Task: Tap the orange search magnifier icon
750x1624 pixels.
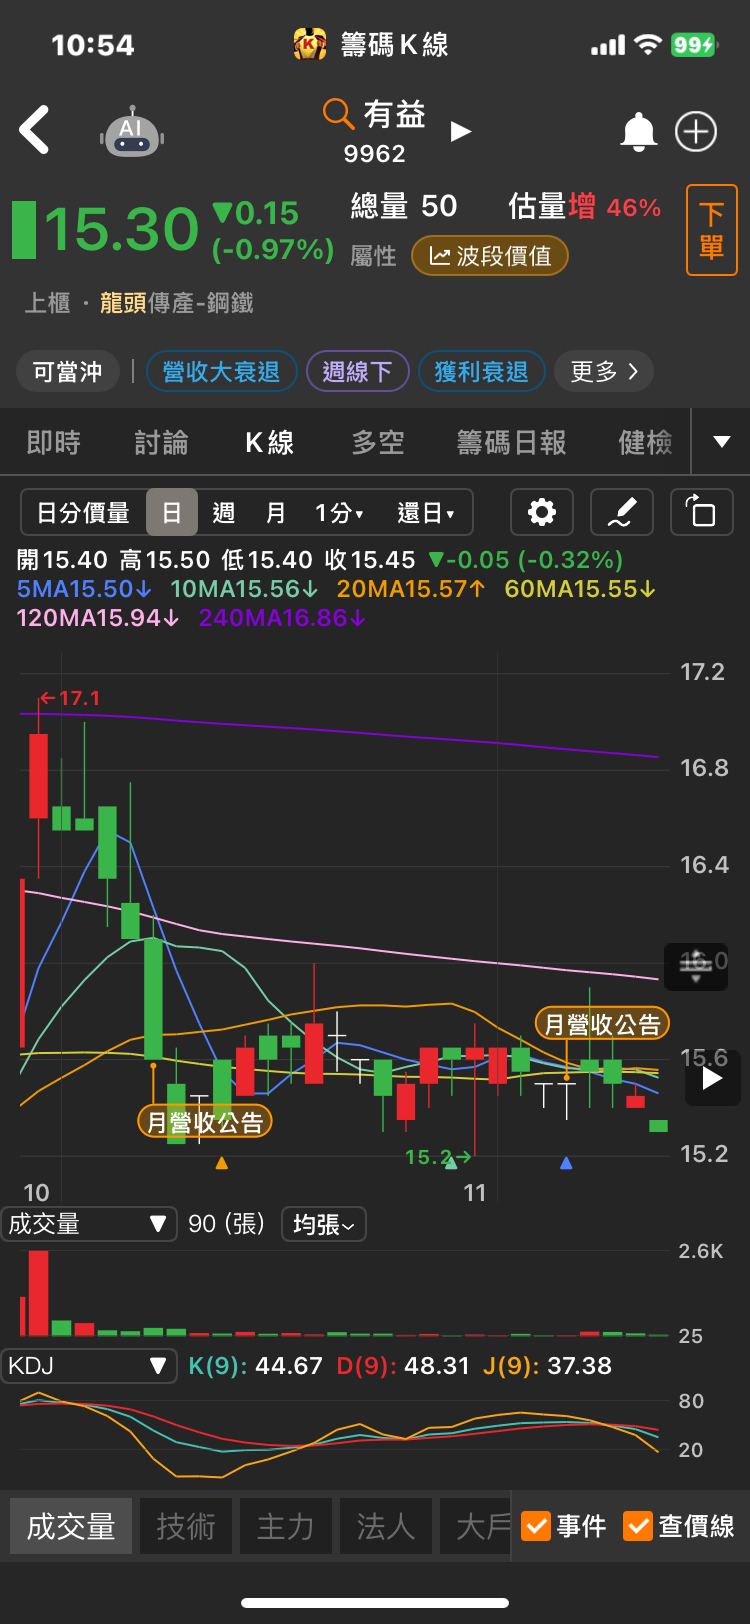Action: pos(338,114)
